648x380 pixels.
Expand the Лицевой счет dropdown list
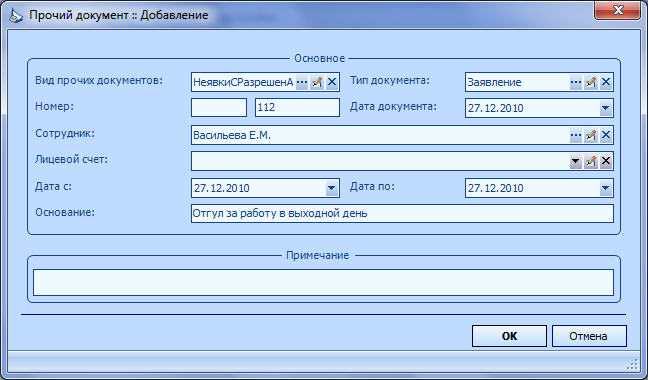[x=576, y=161]
